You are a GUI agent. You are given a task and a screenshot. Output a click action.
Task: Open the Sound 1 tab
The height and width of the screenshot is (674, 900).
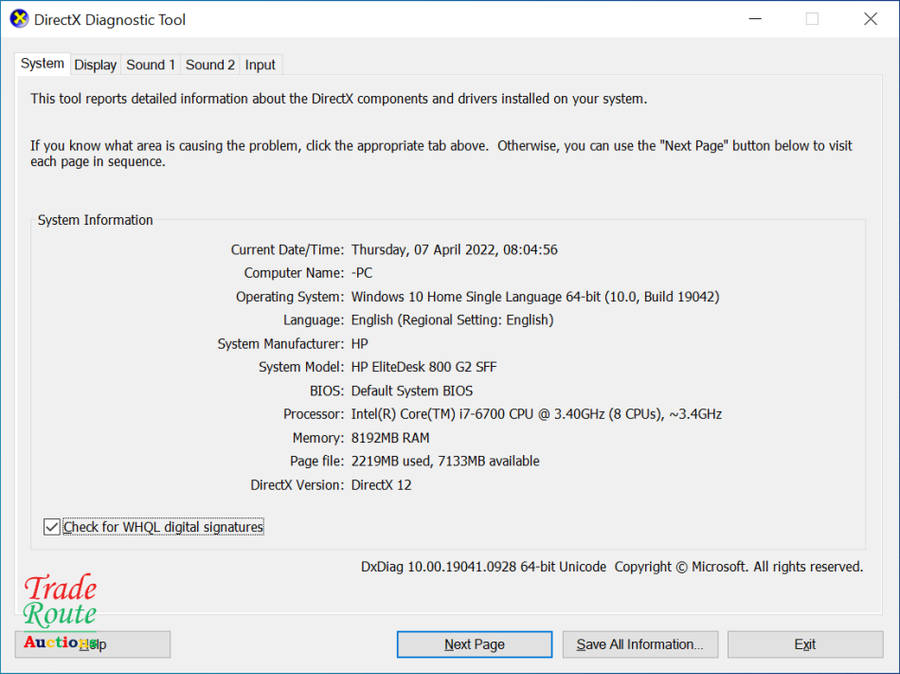coord(150,65)
